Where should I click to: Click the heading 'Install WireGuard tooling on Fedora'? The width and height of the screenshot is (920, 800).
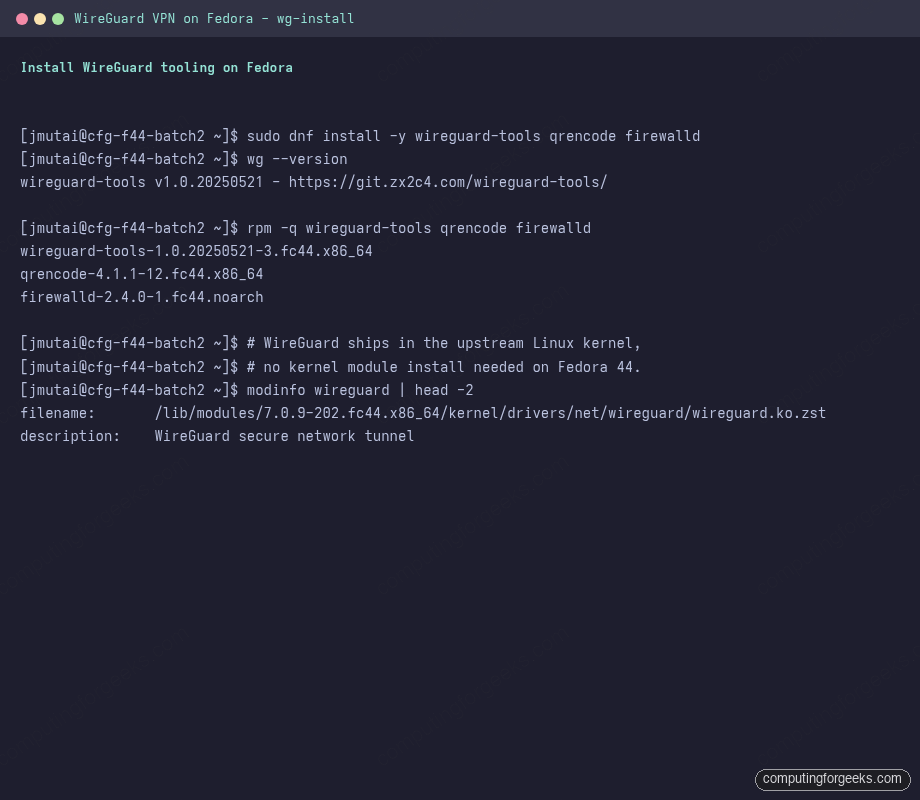point(157,67)
